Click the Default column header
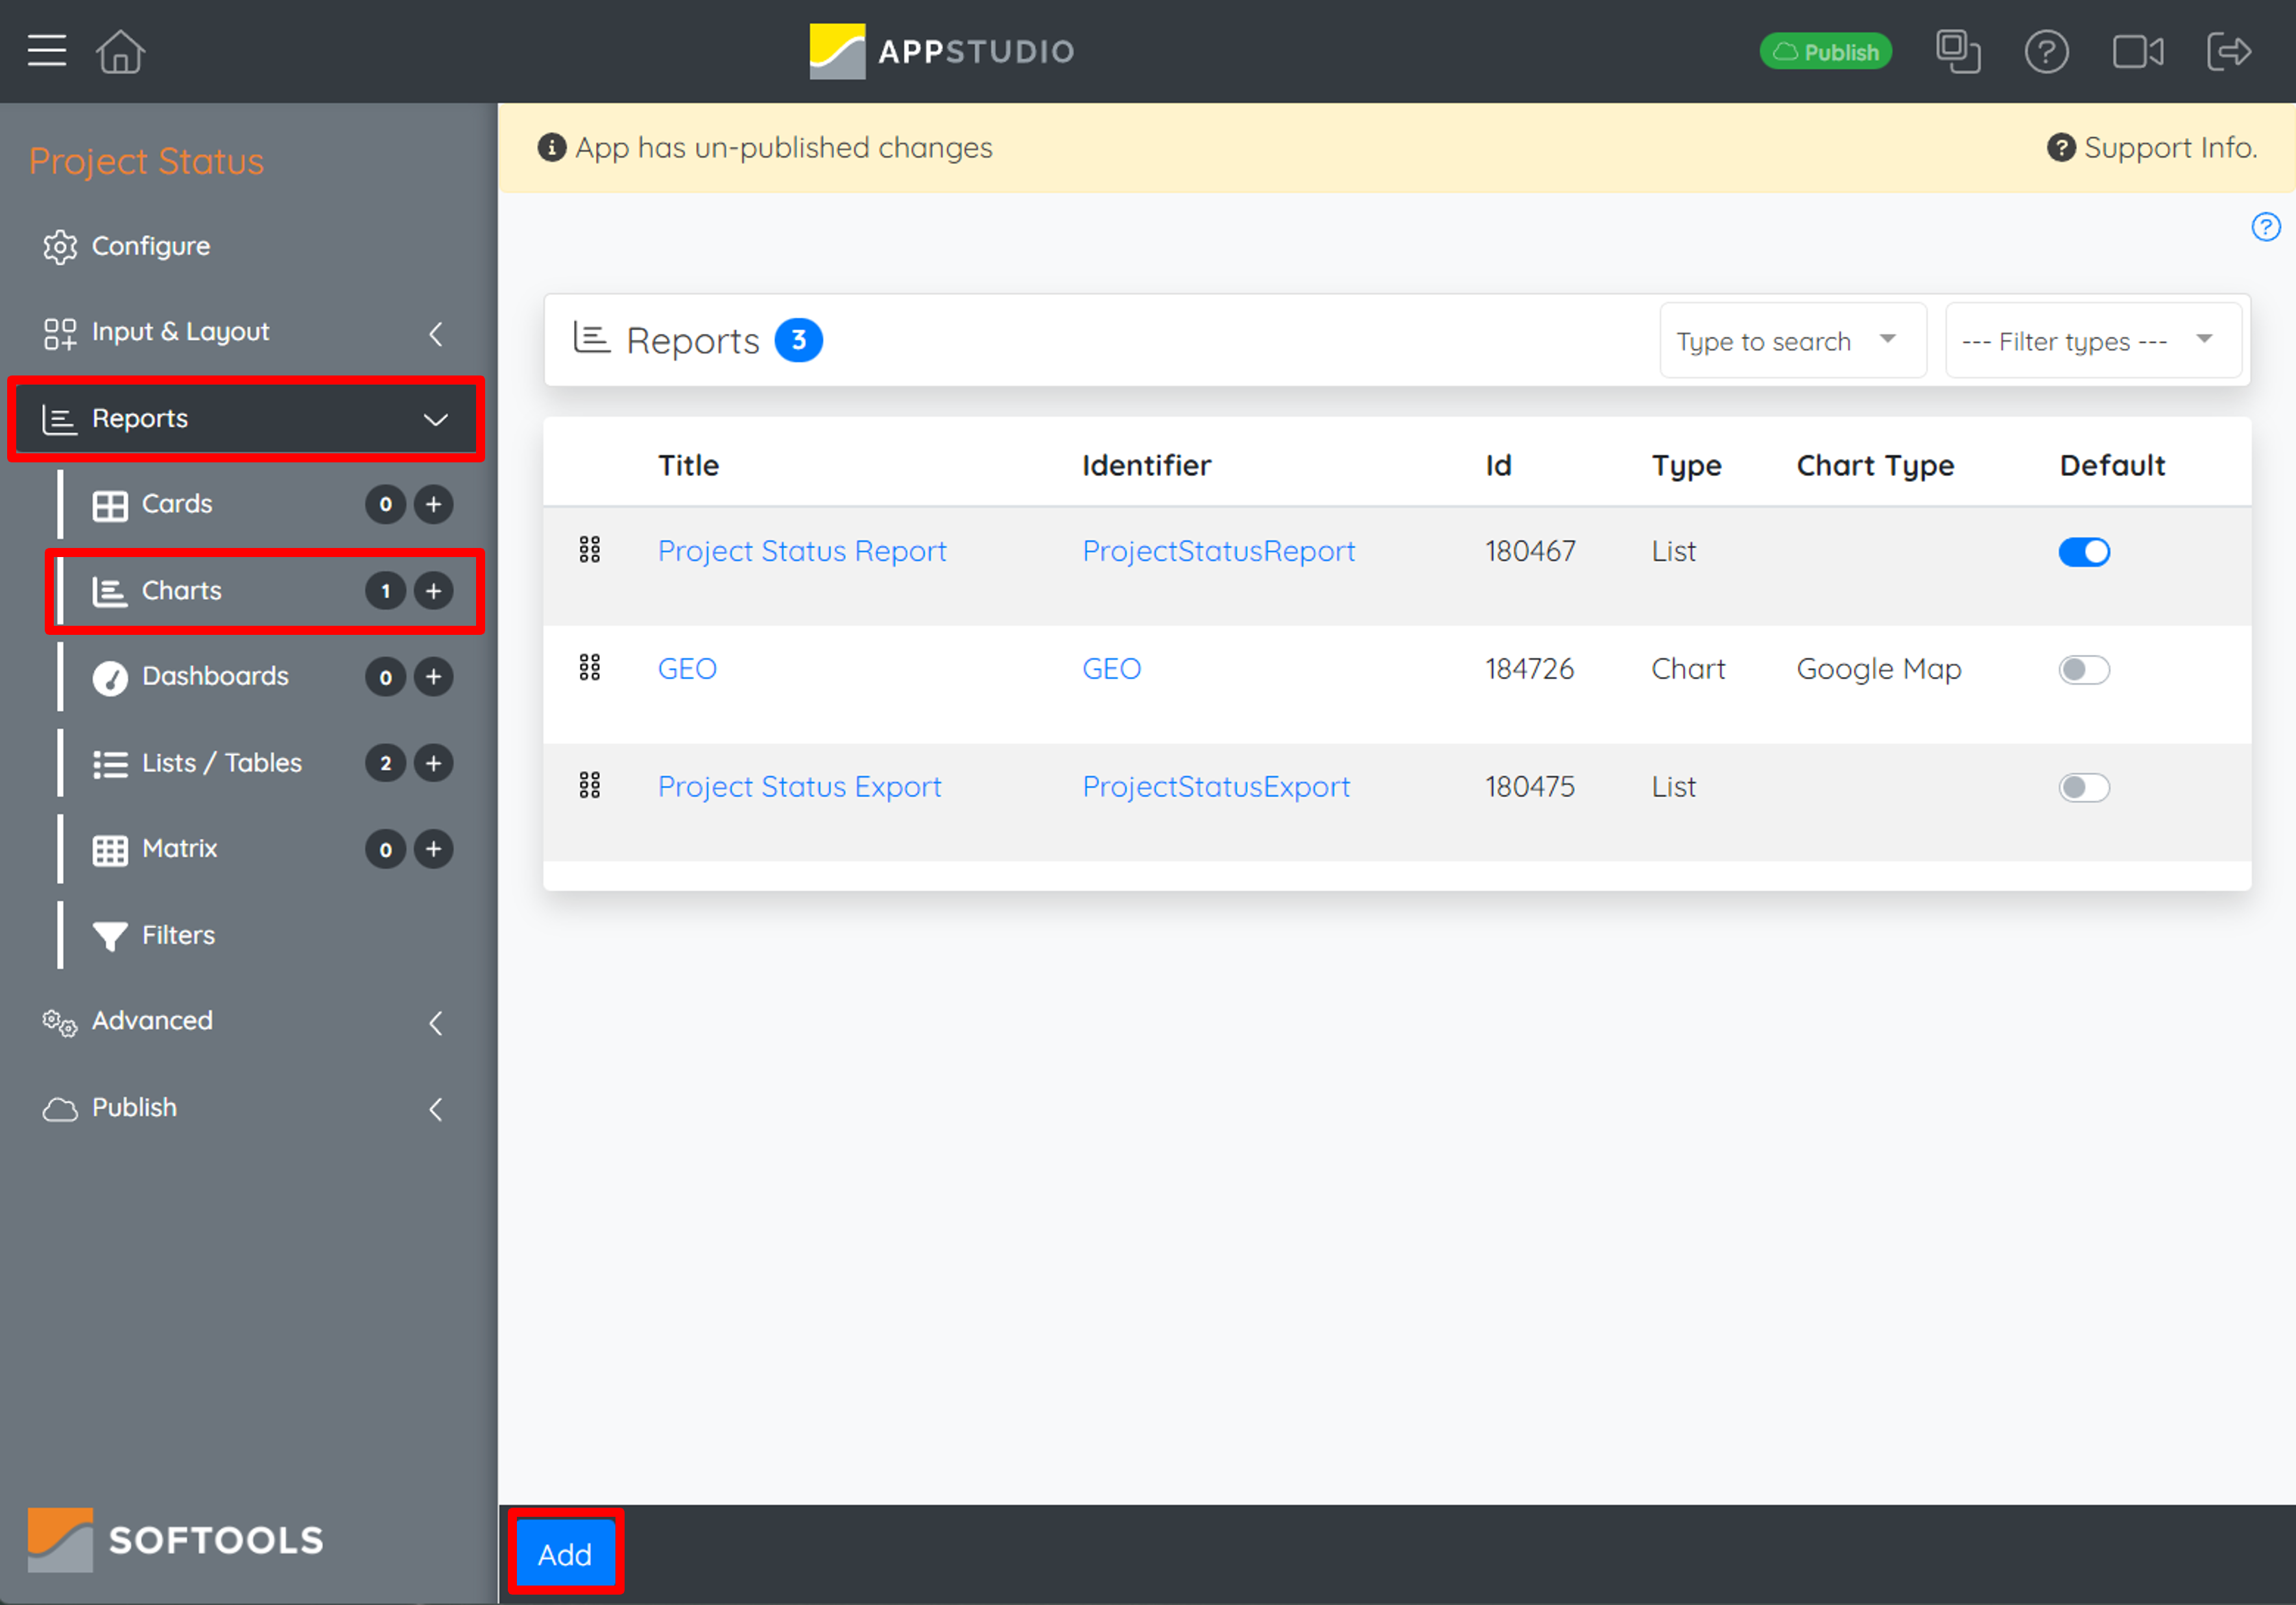Viewport: 2296px width, 1605px height. point(2112,465)
